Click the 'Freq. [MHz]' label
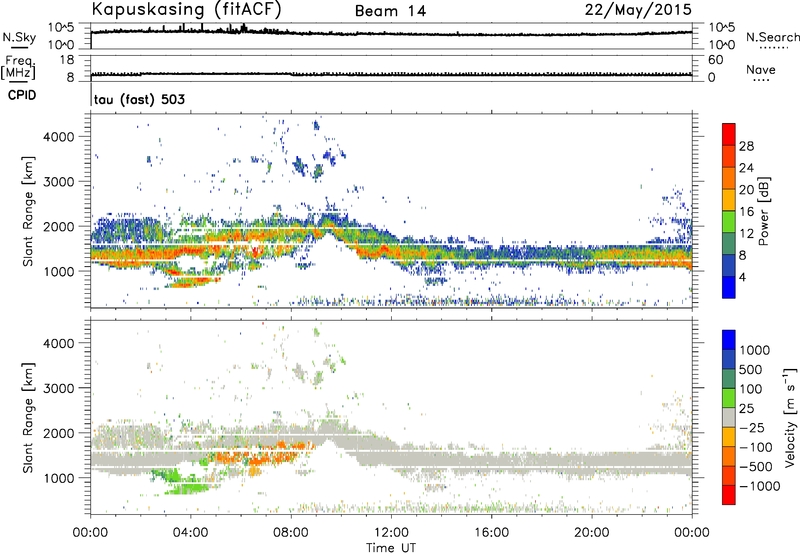Screen dimensions: 800x554 (x=19, y=67)
